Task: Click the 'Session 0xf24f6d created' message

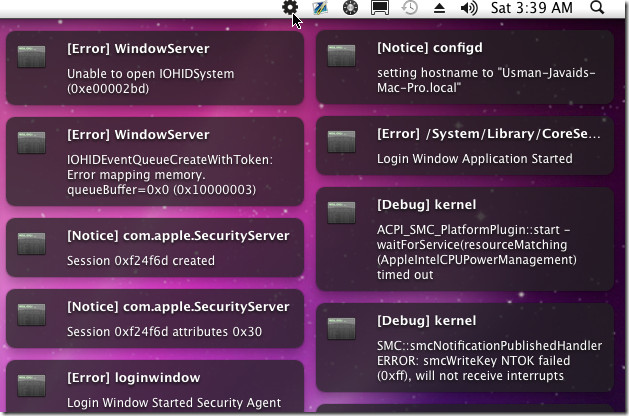Action: tap(141, 261)
